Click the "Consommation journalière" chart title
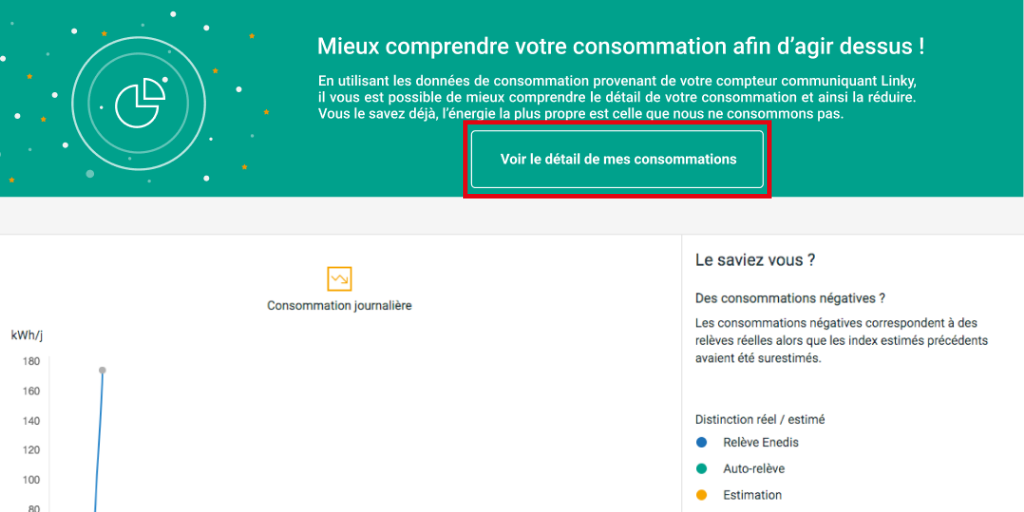This screenshot has width=1024, height=512. point(339,305)
